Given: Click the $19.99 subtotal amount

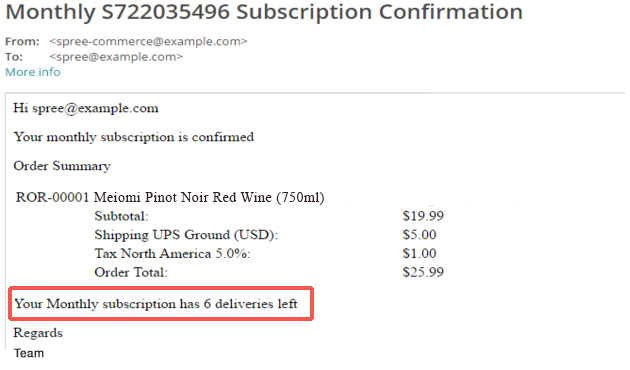Looking at the screenshot, I should [423, 216].
